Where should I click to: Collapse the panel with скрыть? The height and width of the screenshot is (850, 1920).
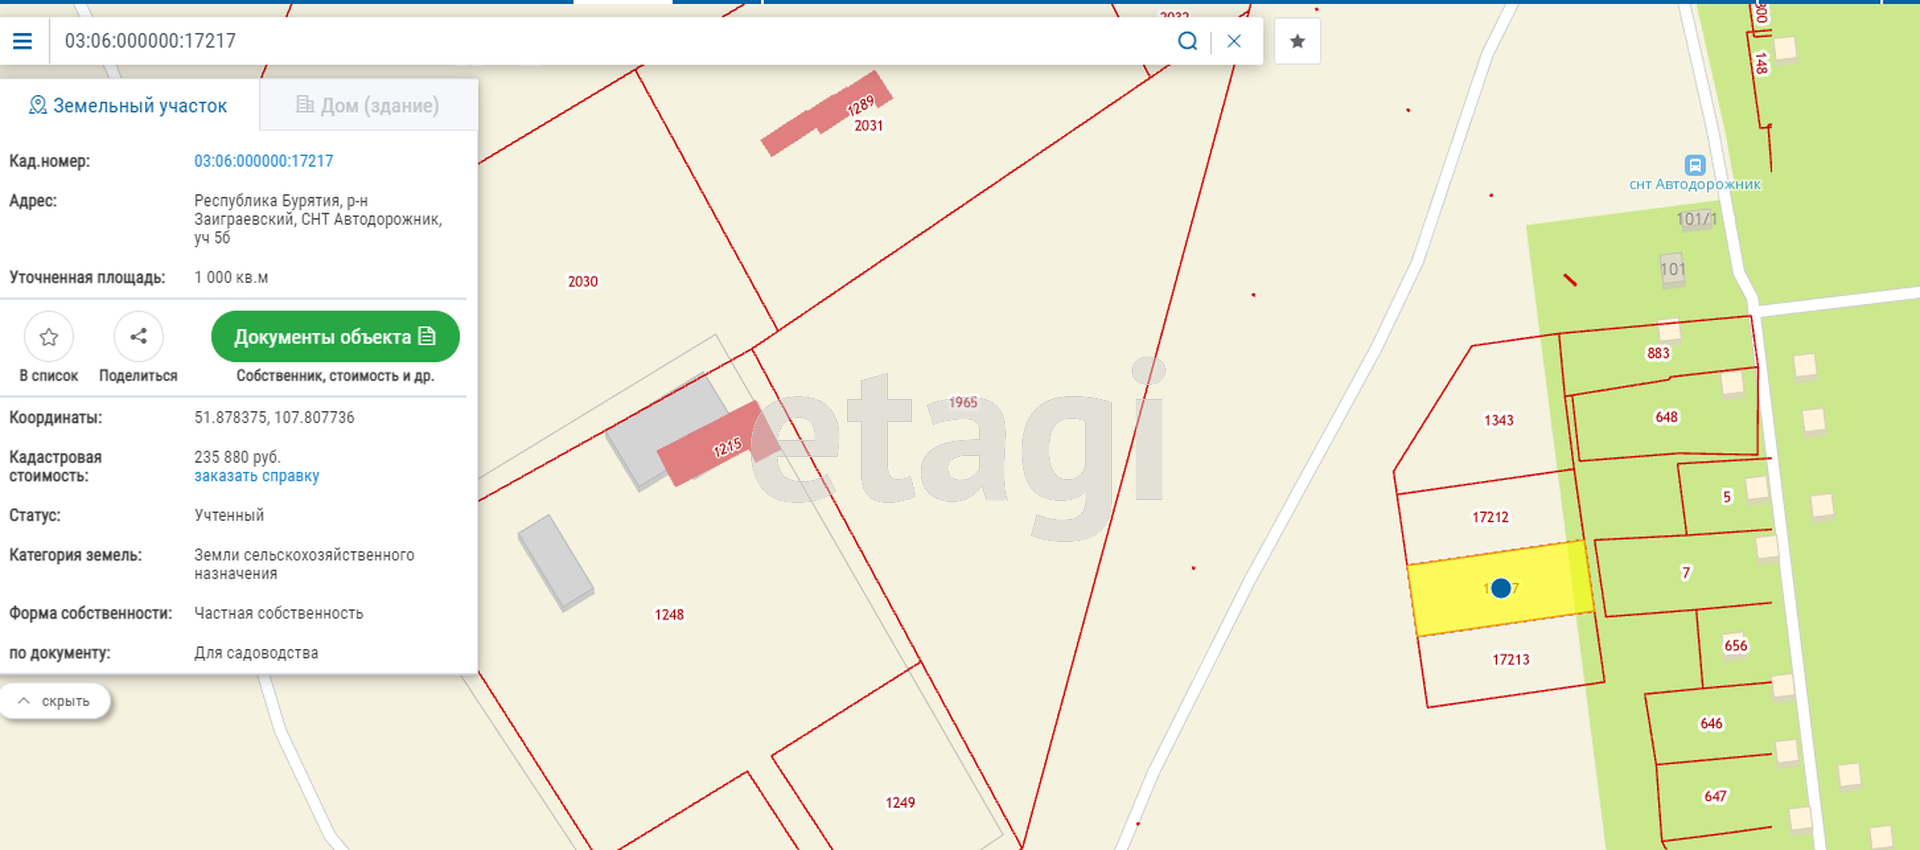click(x=55, y=701)
